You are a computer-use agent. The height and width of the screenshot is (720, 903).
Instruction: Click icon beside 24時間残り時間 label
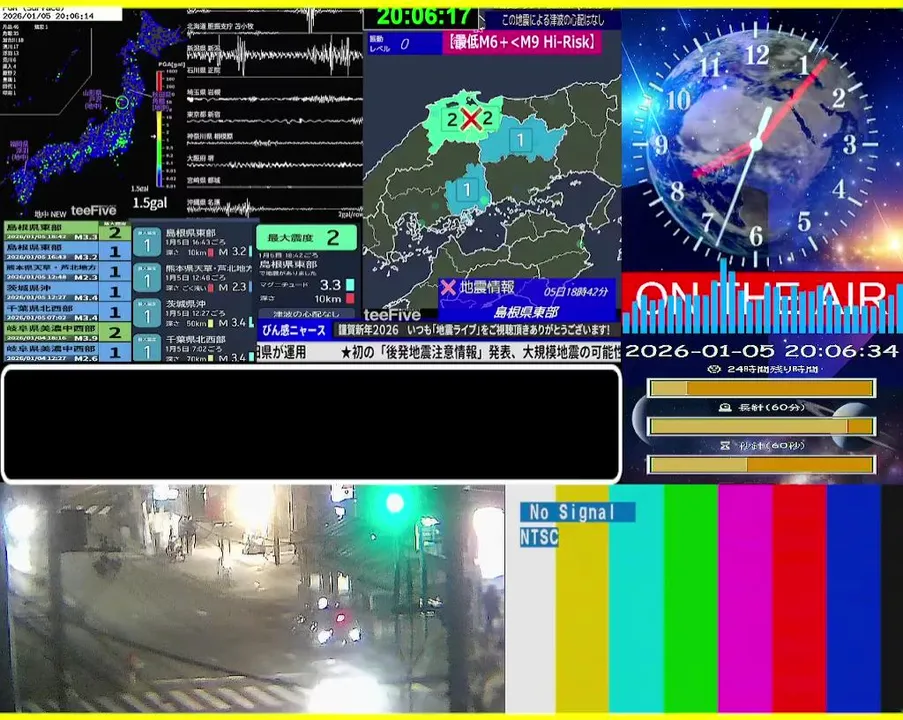[715, 369]
